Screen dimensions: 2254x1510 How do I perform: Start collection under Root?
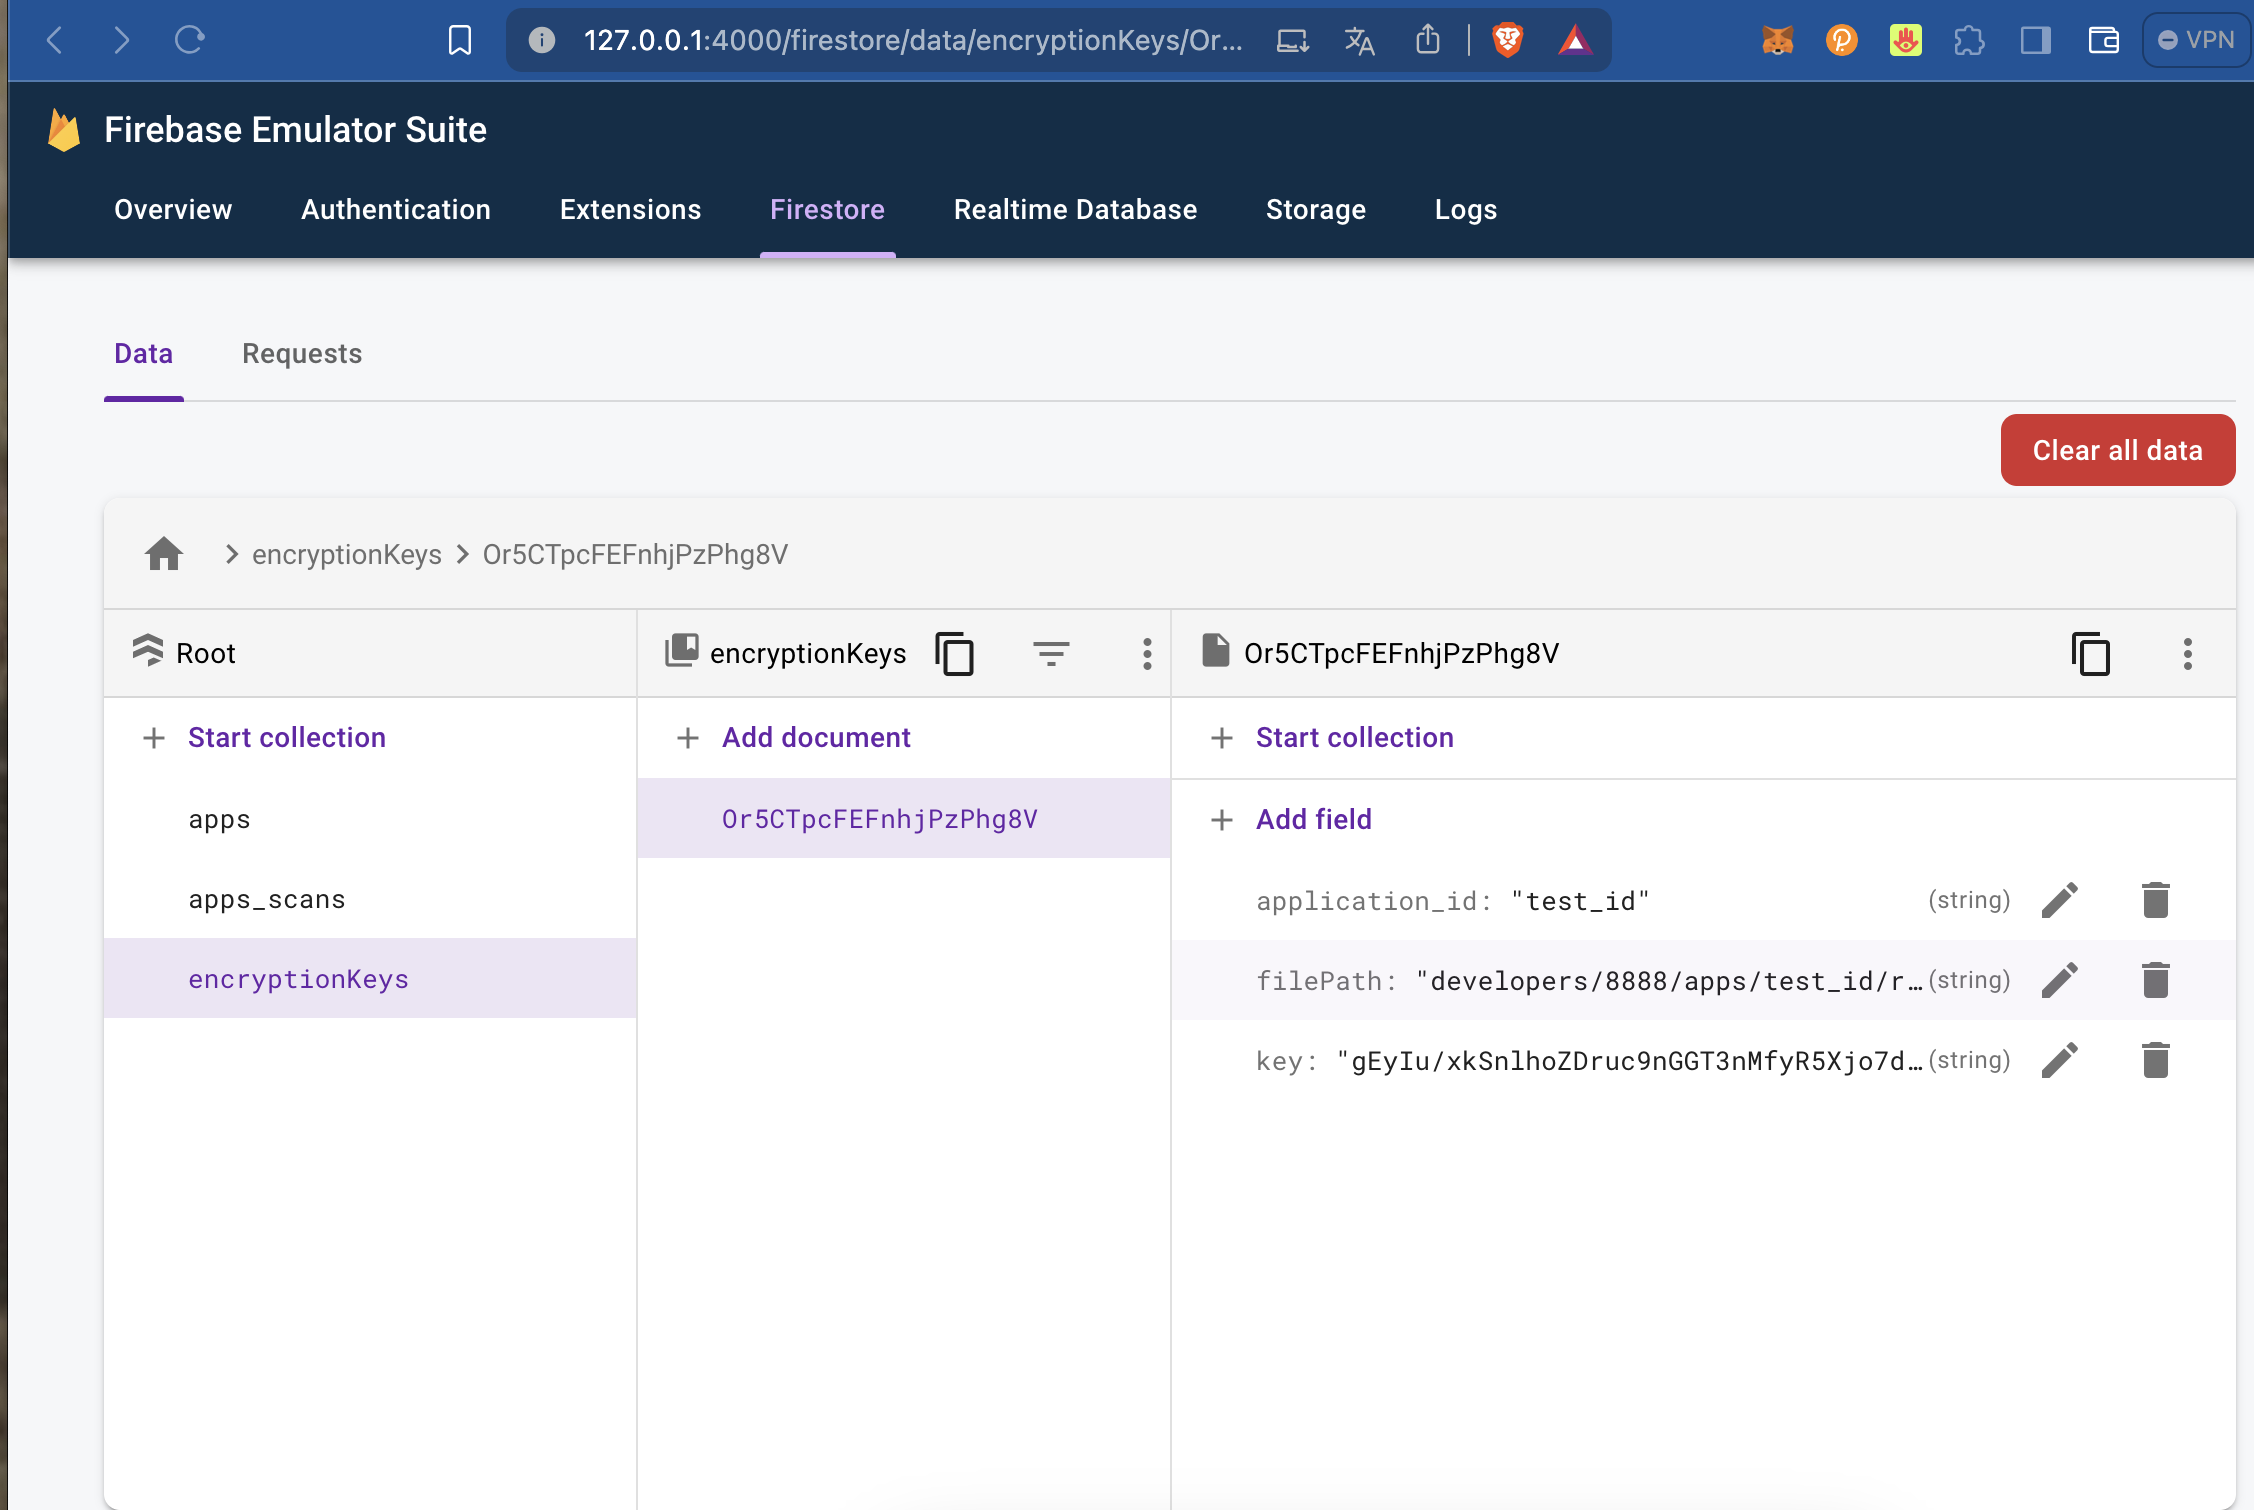click(286, 737)
